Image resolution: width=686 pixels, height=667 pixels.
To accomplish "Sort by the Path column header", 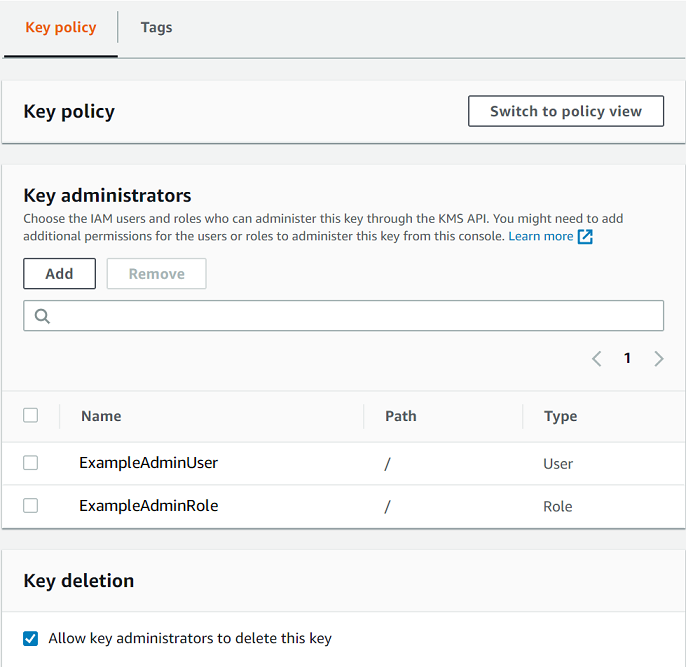I will (400, 416).
